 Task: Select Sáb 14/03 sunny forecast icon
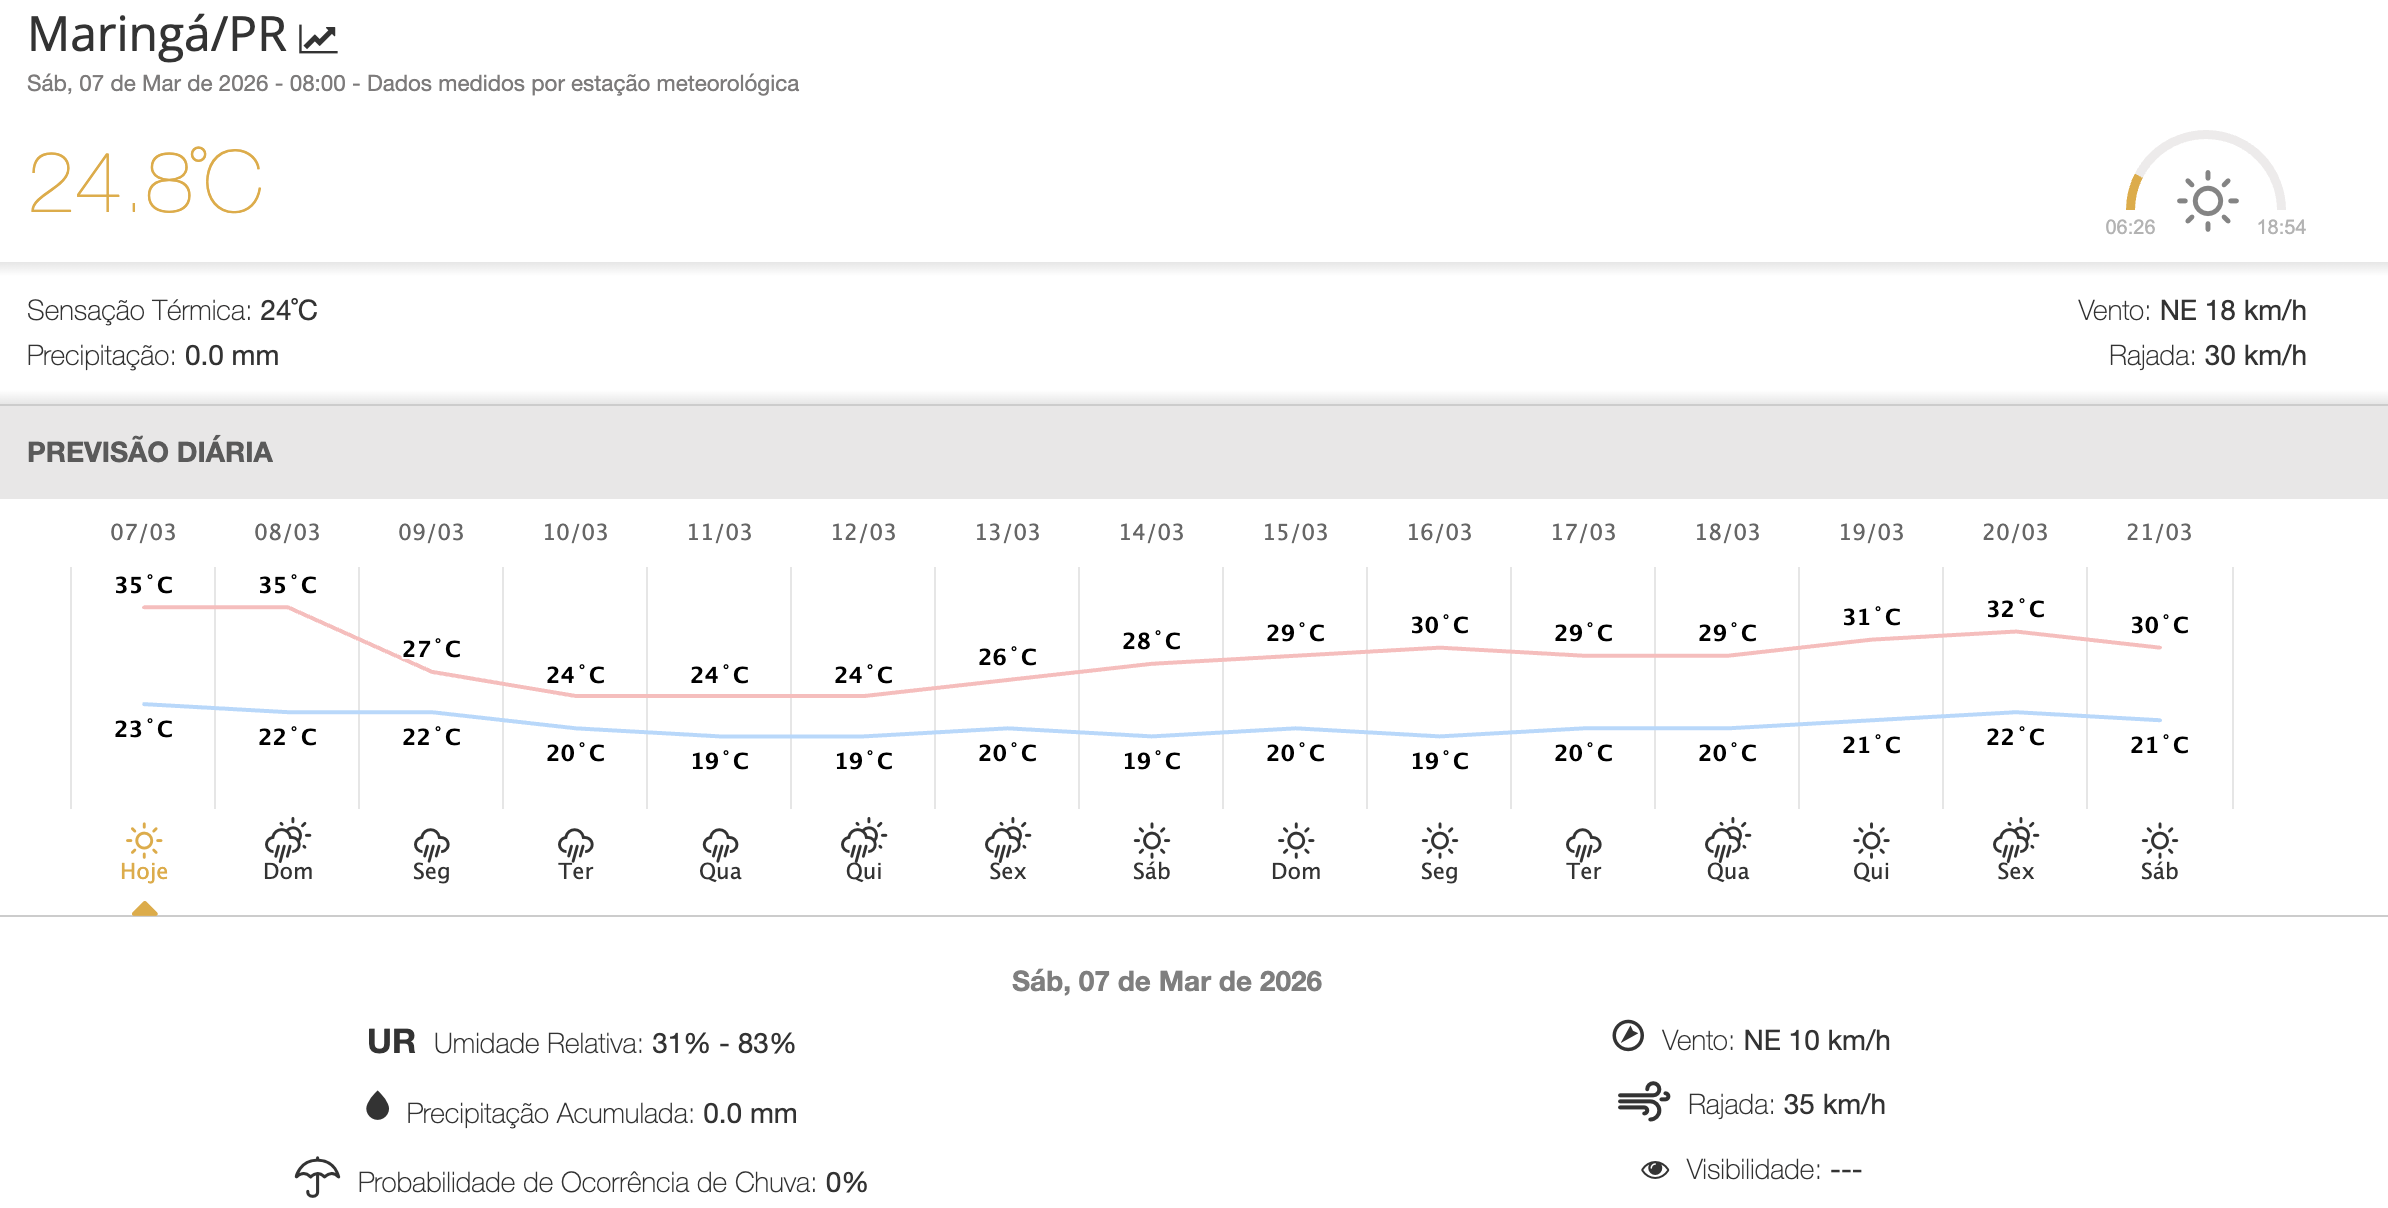(1151, 841)
